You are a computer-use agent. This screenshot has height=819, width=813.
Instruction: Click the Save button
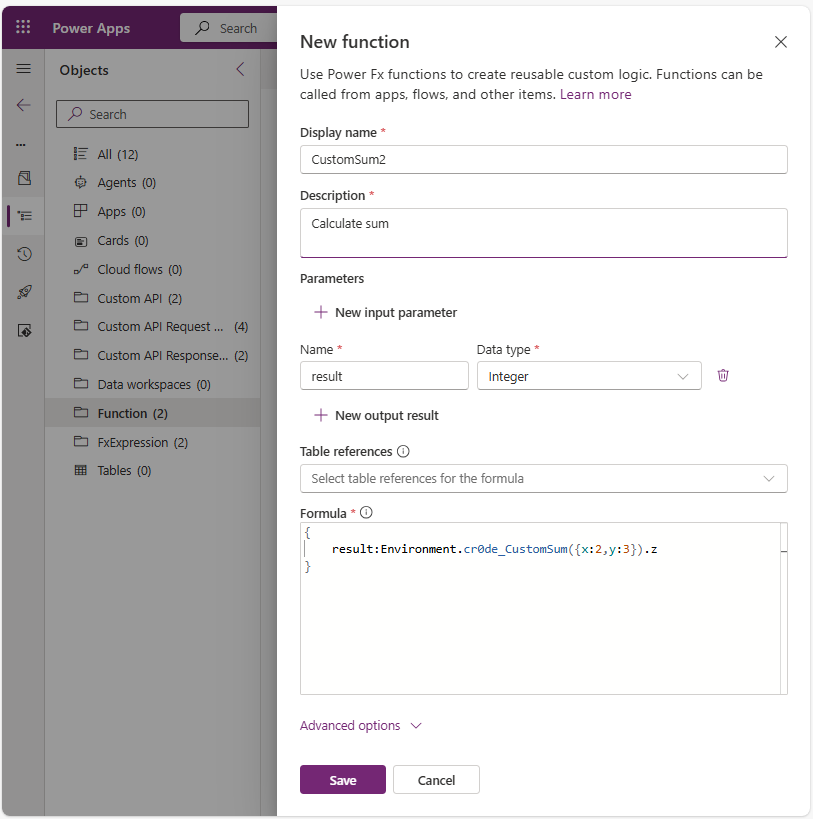[x=342, y=780]
